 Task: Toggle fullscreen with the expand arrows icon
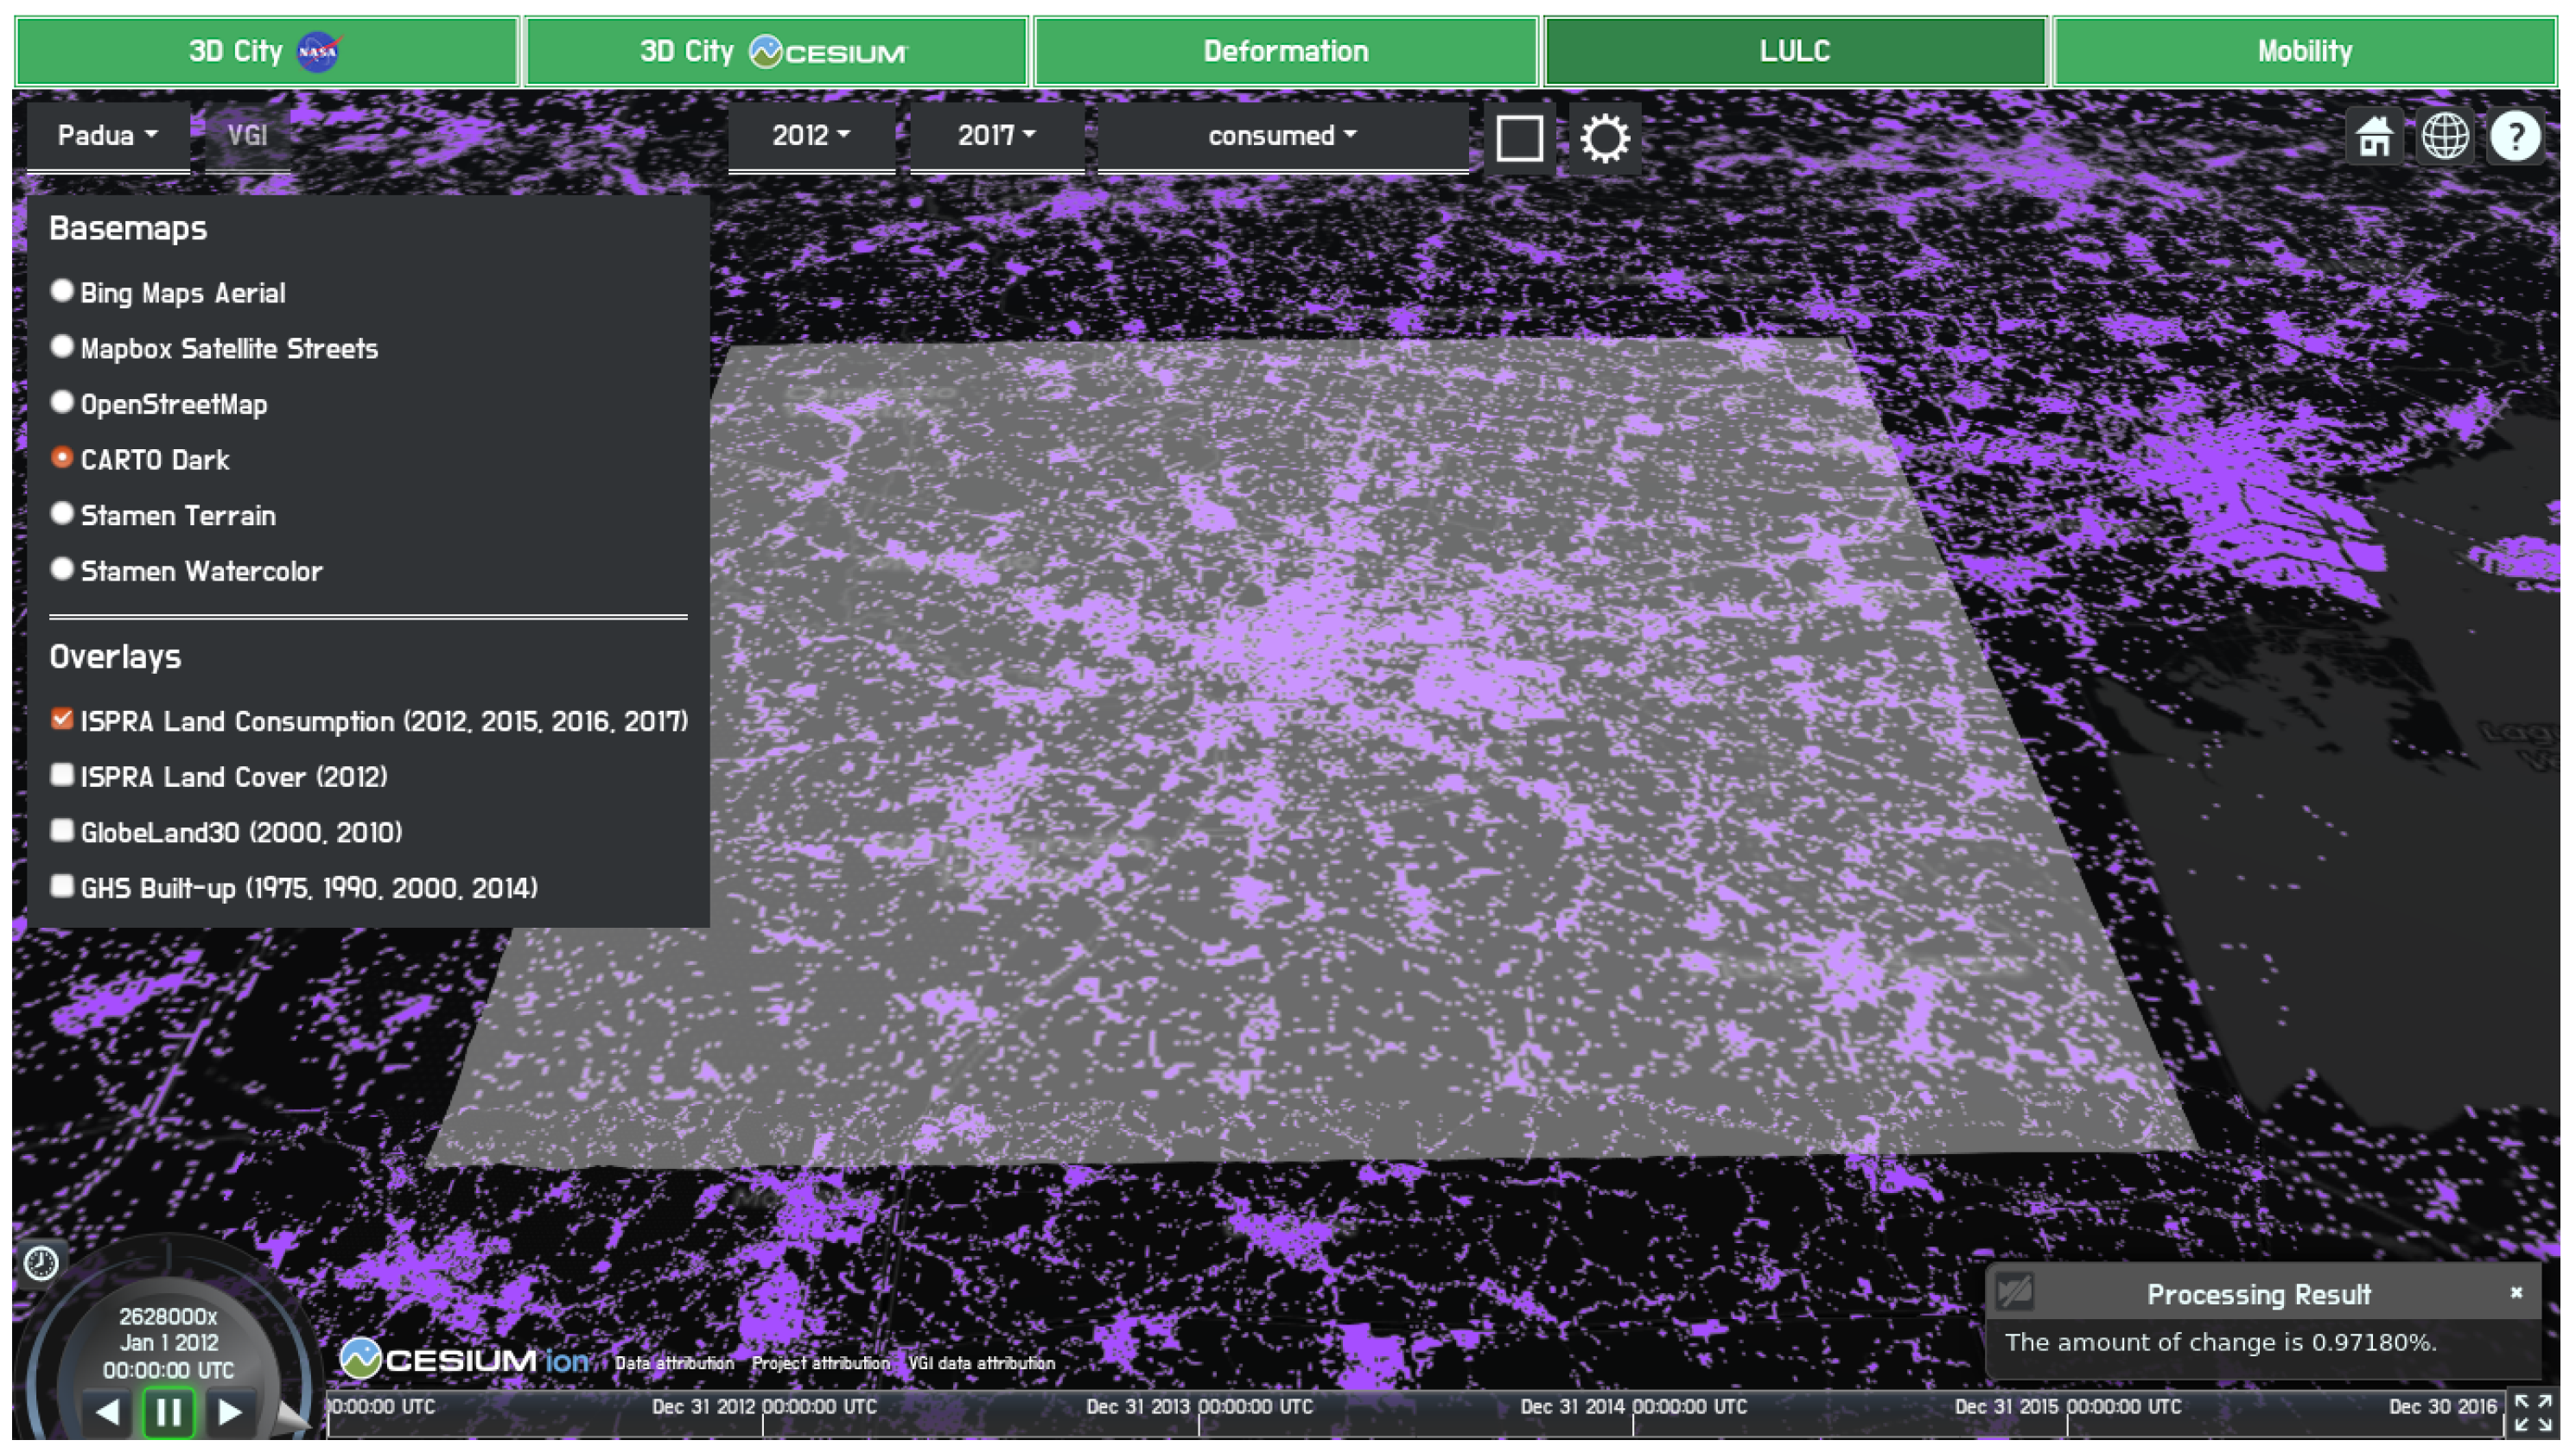tap(2533, 1412)
